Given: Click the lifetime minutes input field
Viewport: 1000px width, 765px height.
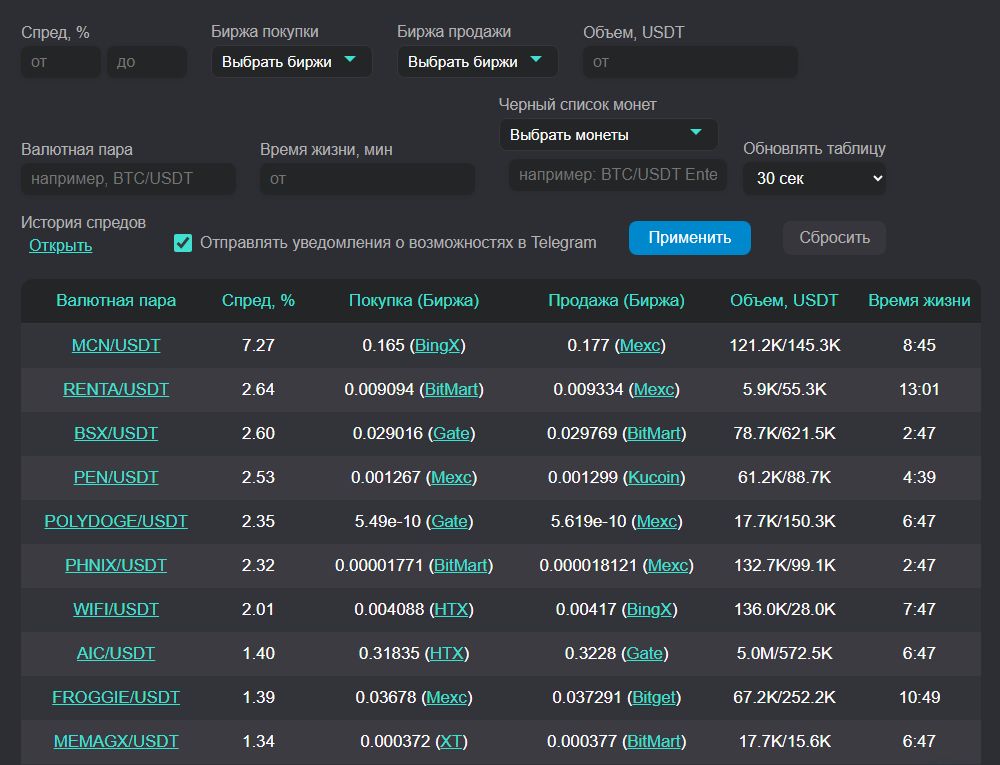Looking at the screenshot, I should 367,179.
